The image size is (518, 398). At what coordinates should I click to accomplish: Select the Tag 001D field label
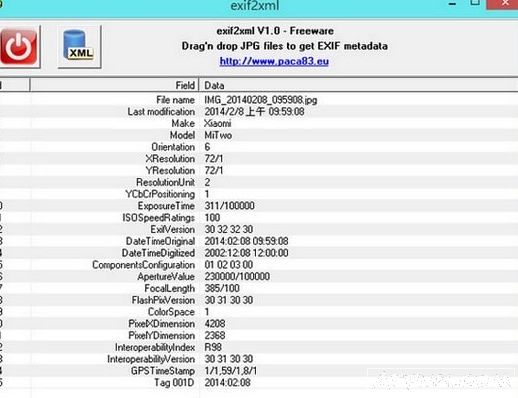tap(174, 383)
